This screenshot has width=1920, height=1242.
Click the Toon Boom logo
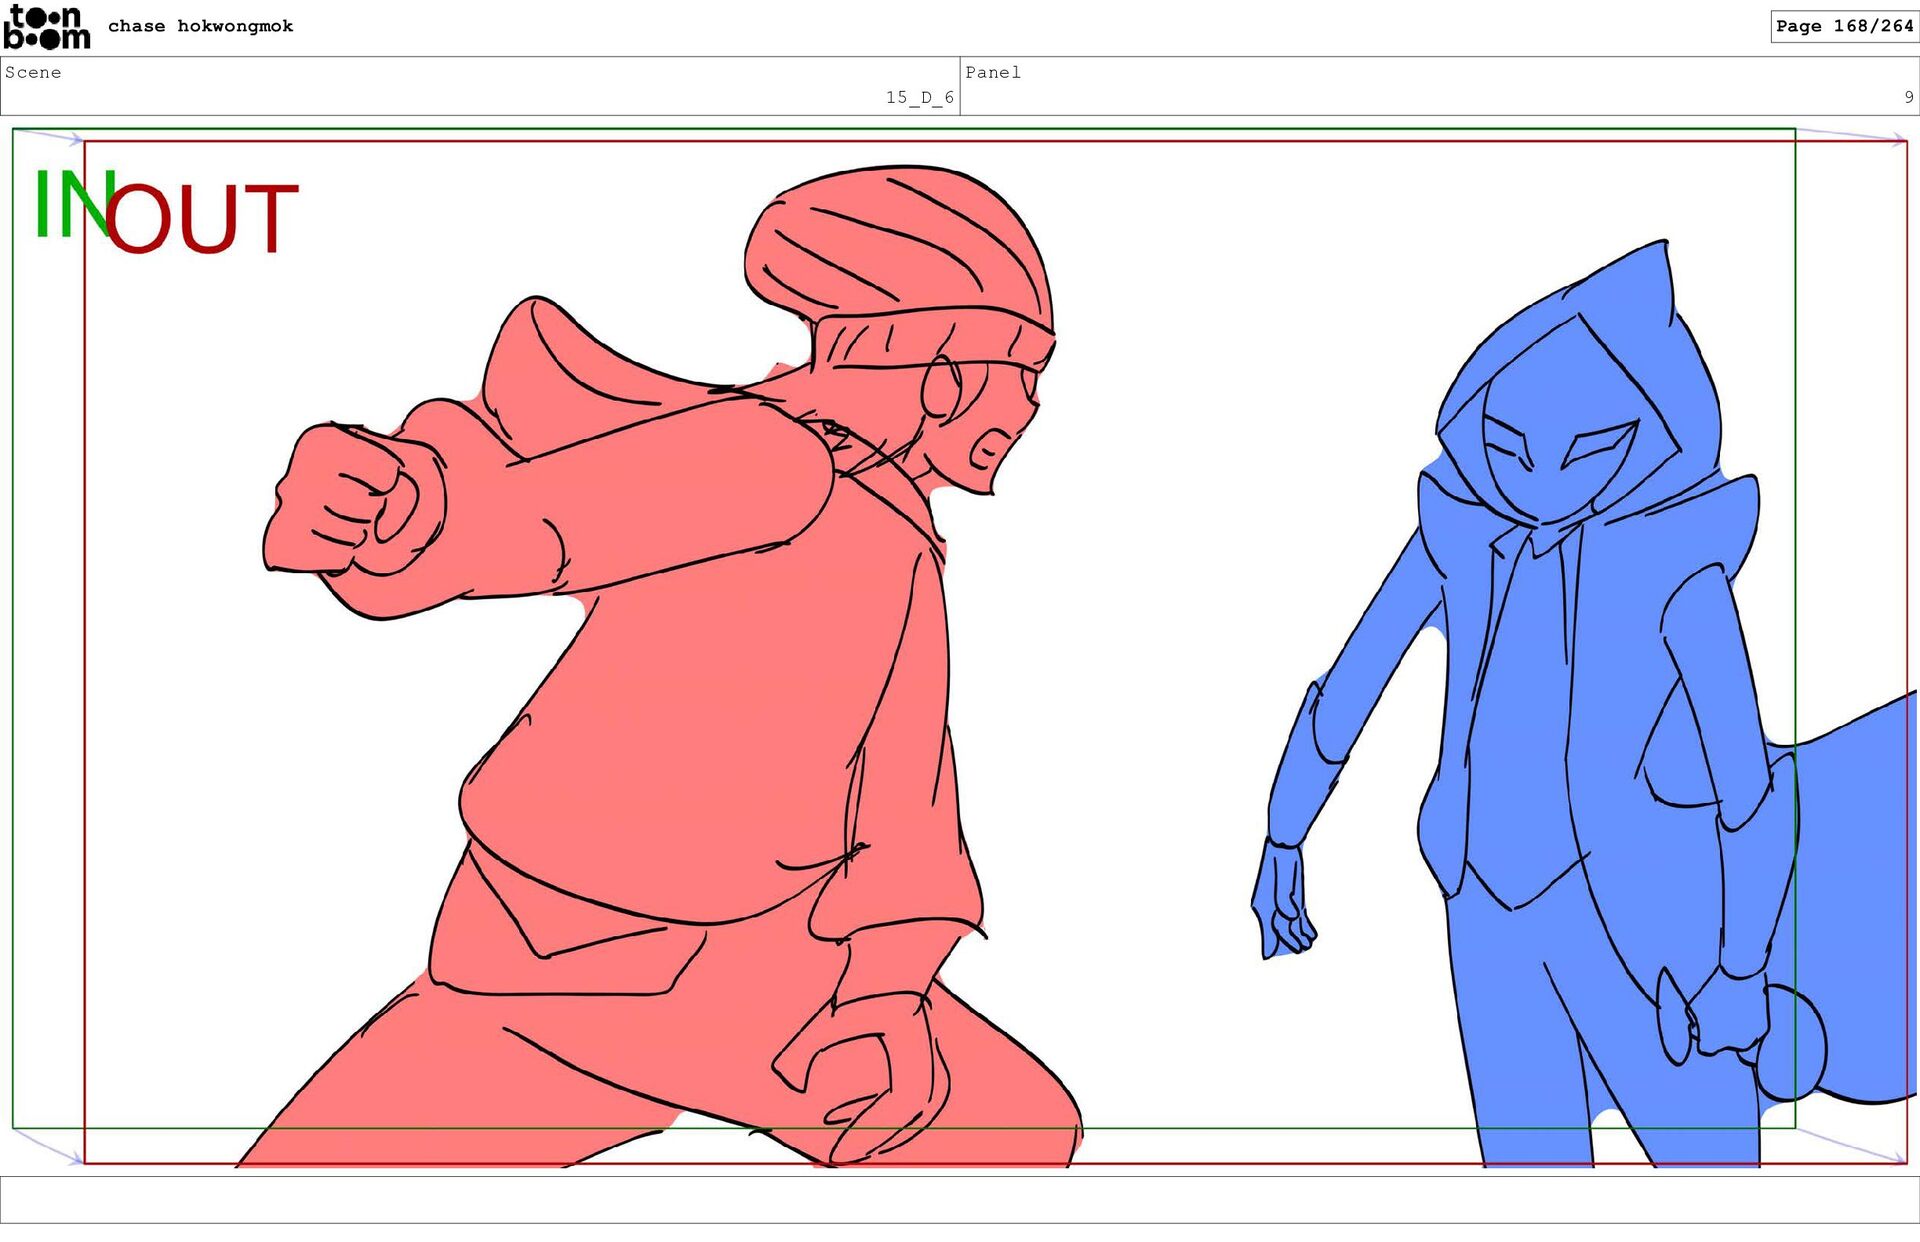tap(47, 27)
